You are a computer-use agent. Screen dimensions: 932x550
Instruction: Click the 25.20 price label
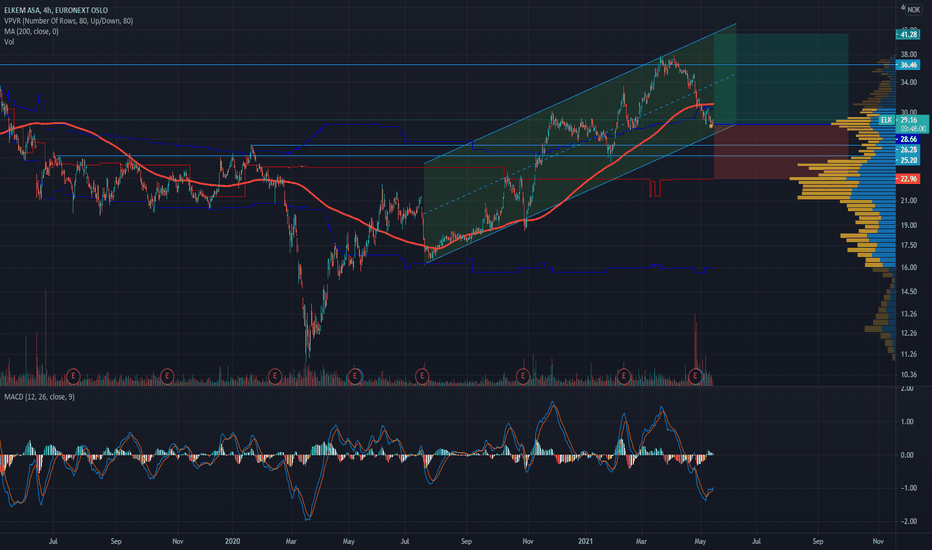point(908,161)
